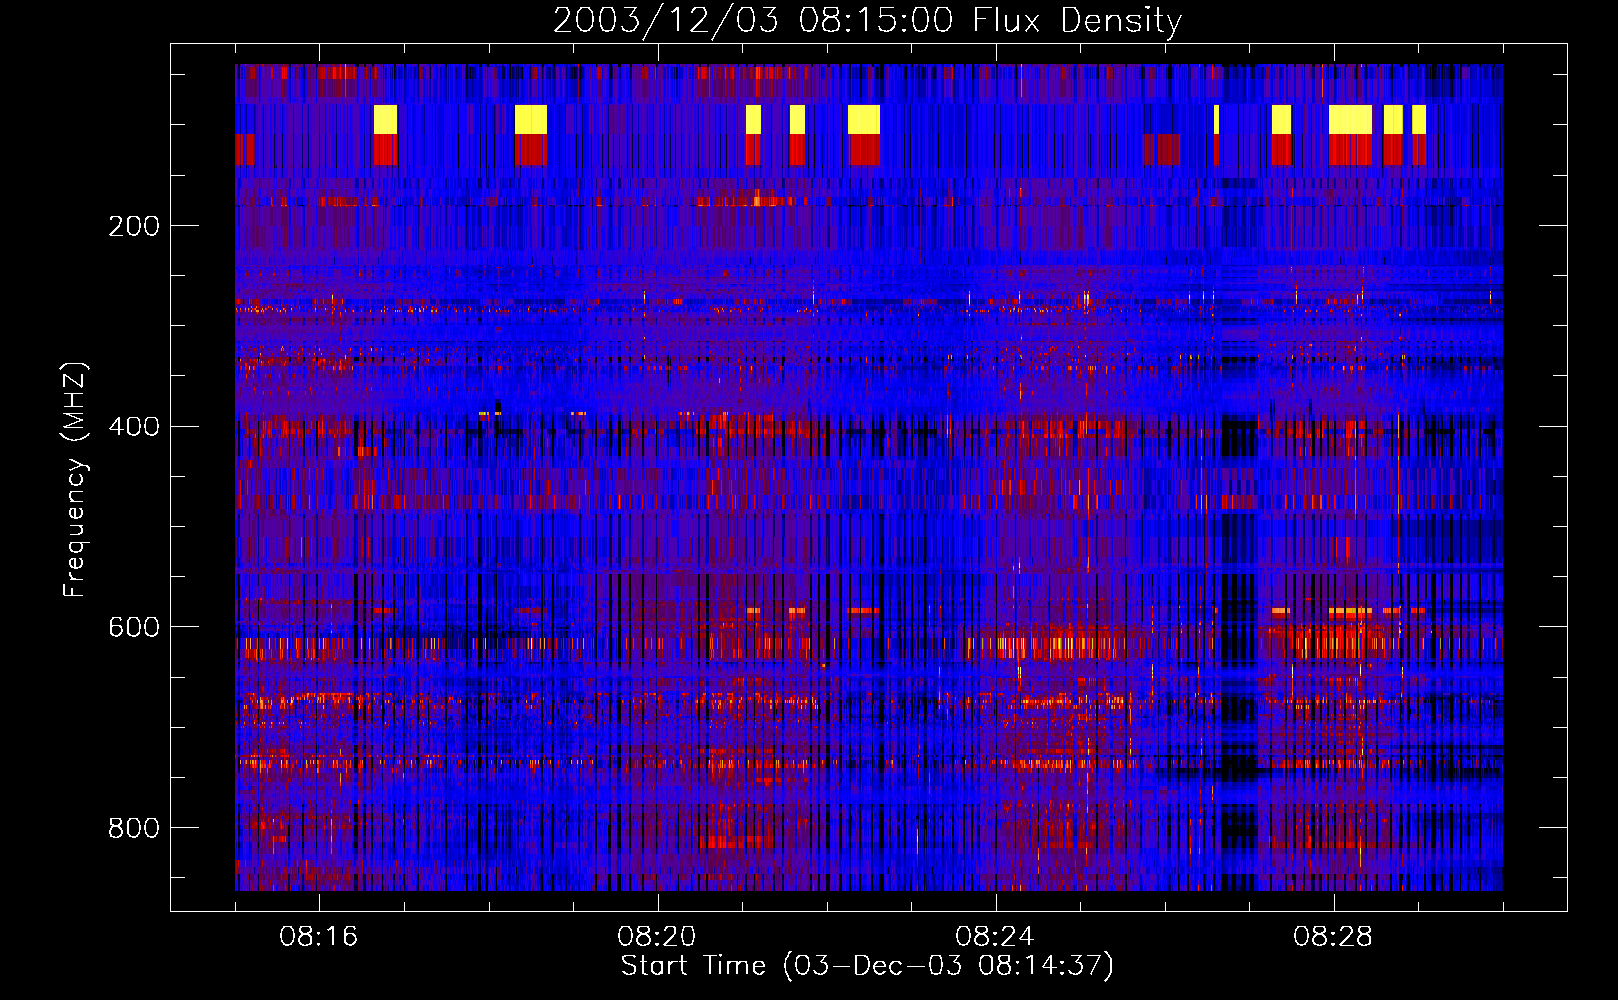Select the 200 frequency tick label
The width and height of the screenshot is (1618, 1000).
tap(134, 226)
